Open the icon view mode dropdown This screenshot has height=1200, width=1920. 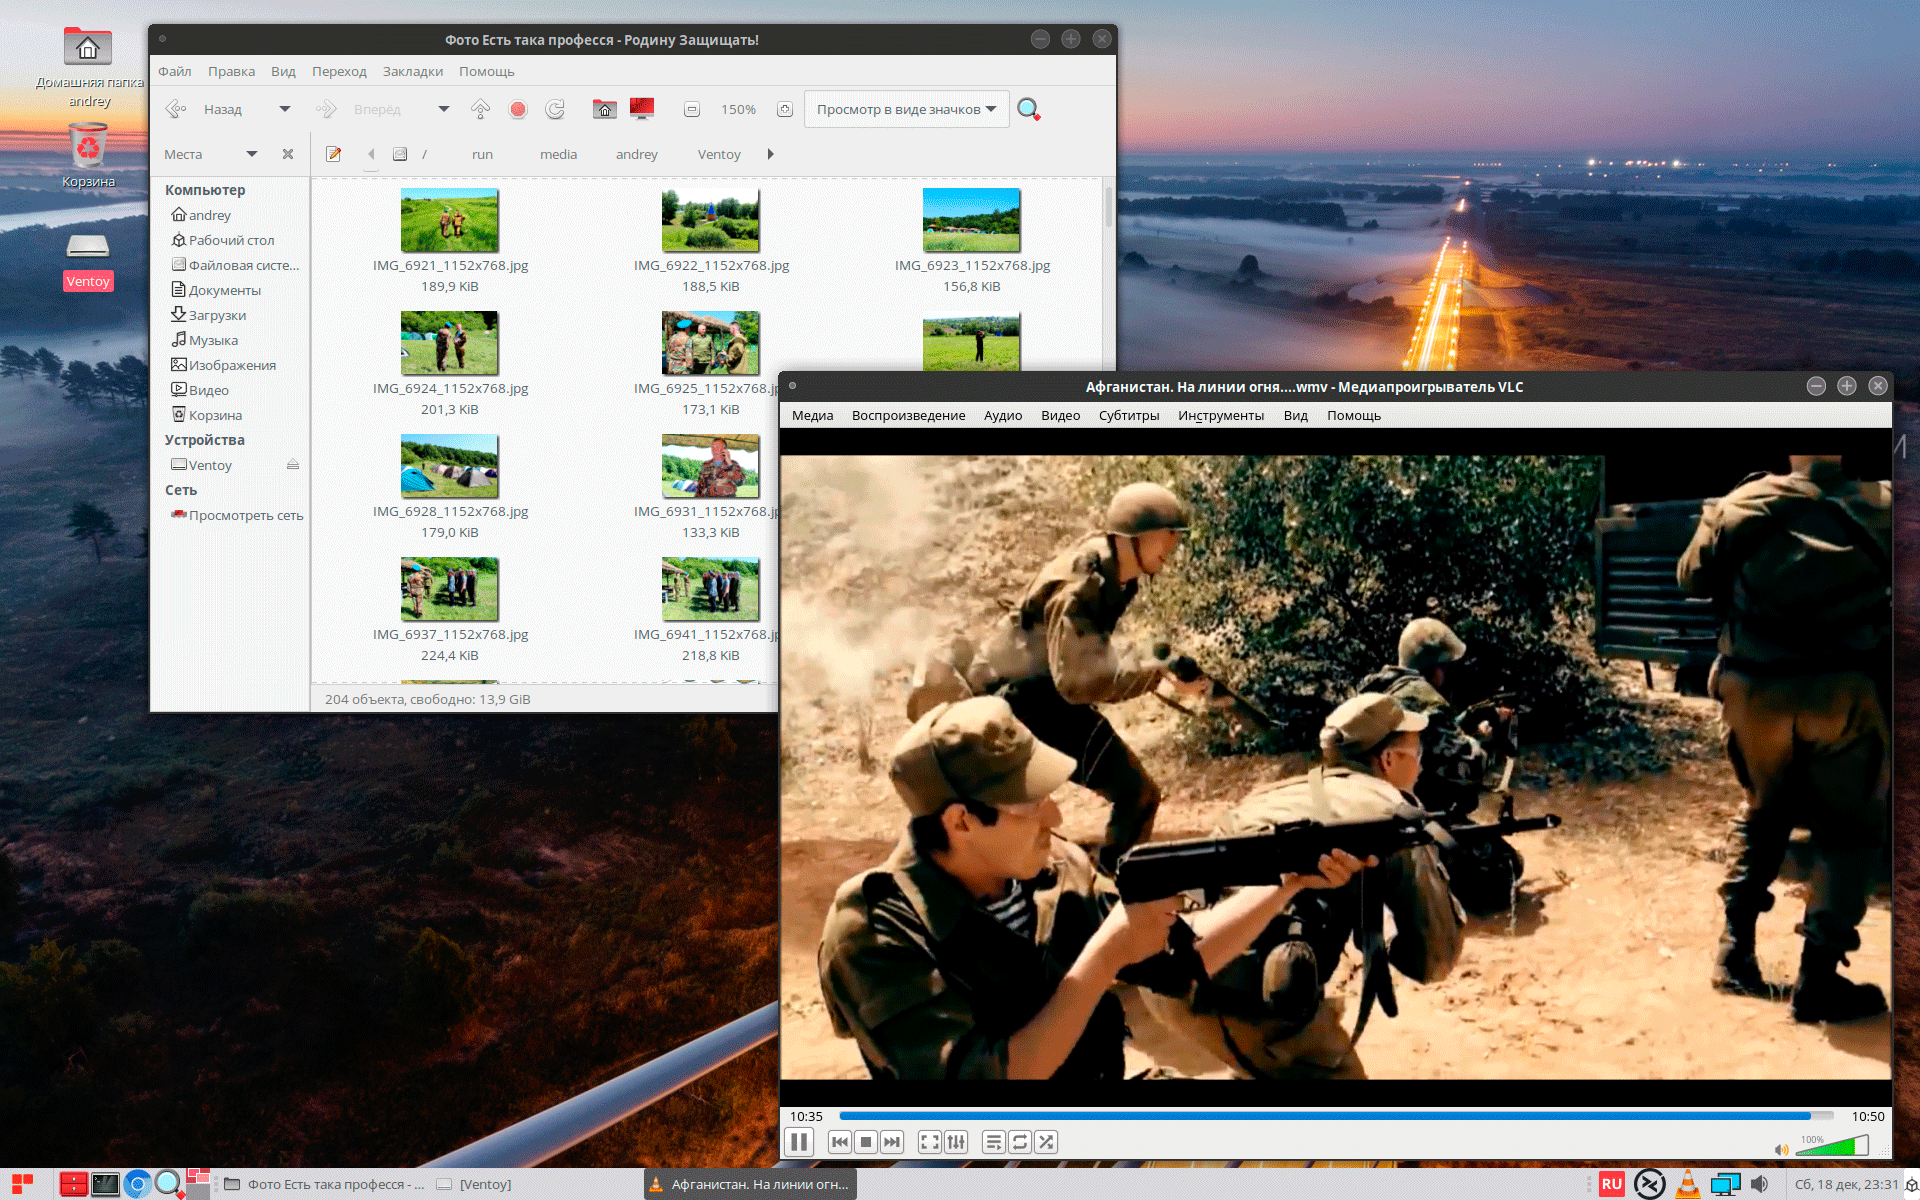[905, 109]
